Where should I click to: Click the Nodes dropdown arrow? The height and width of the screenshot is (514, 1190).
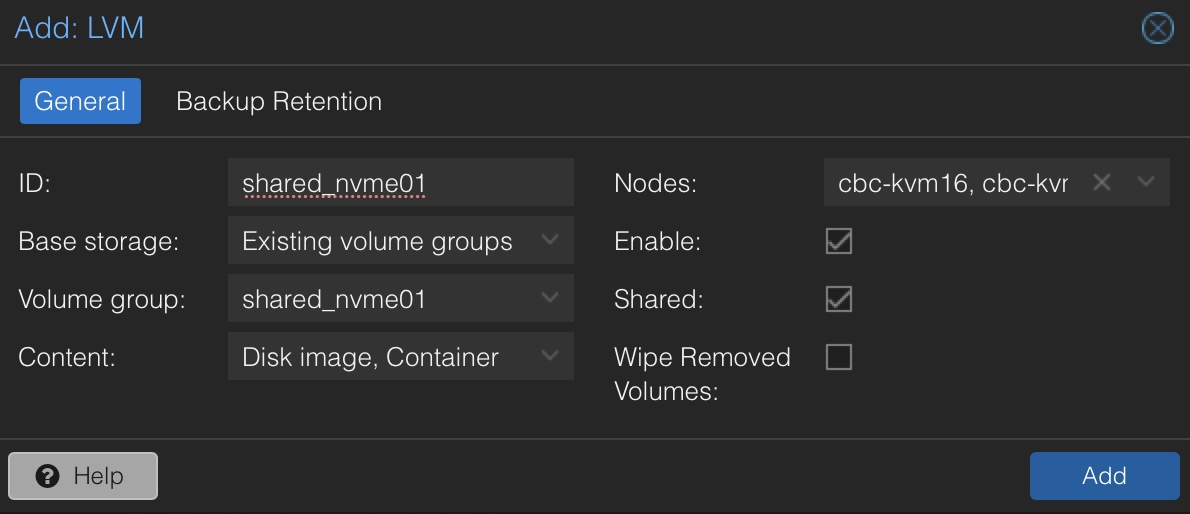pos(1146,183)
